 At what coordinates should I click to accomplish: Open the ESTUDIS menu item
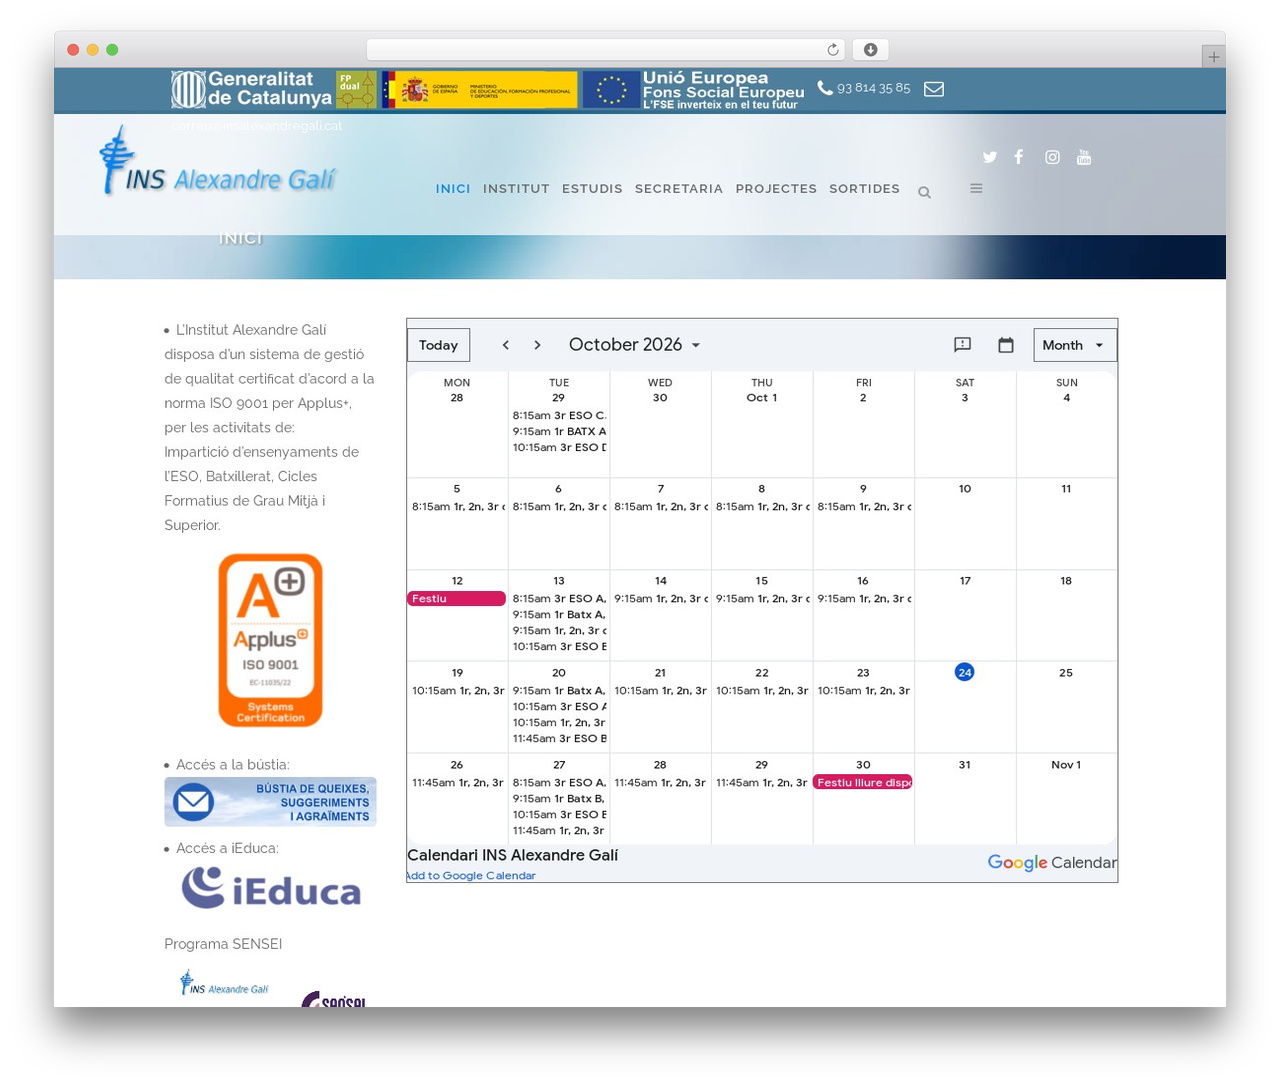tap(592, 189)
